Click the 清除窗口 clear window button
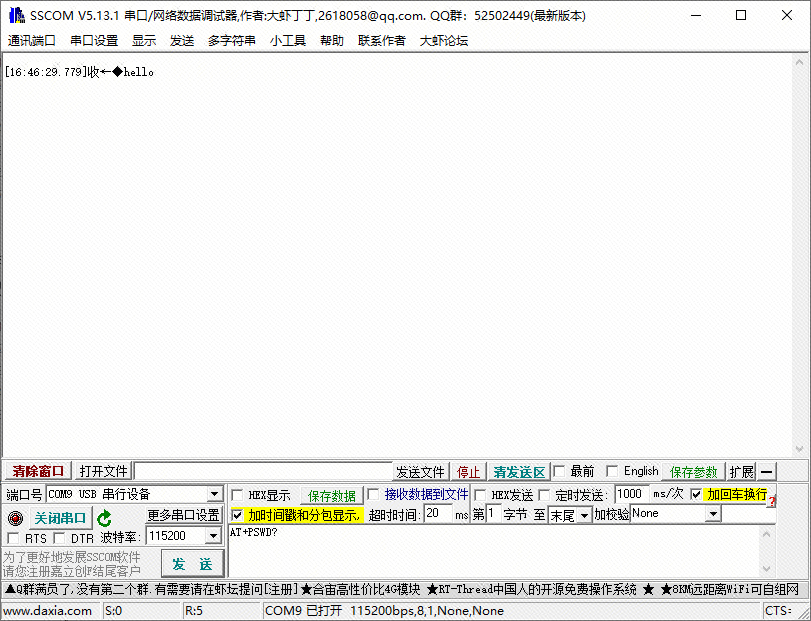811x621 pixels. (x=38, y=472)
